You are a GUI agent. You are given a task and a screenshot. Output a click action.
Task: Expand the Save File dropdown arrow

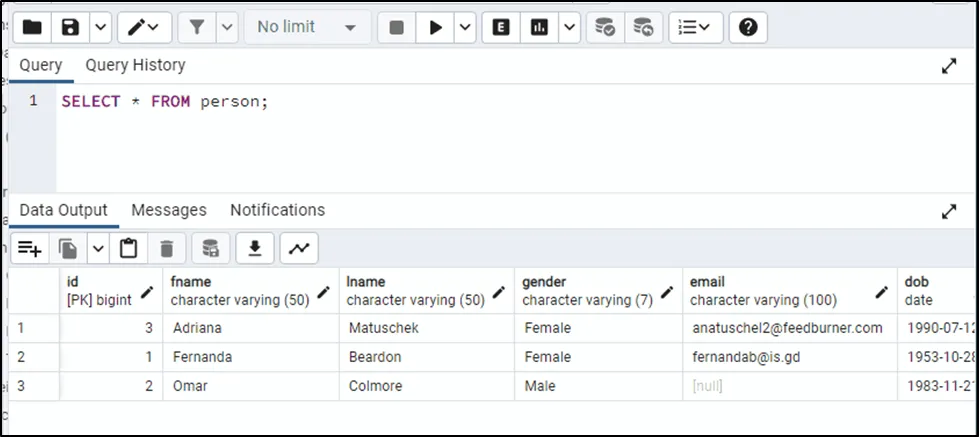pyautogui.click(x=100, y=27)
